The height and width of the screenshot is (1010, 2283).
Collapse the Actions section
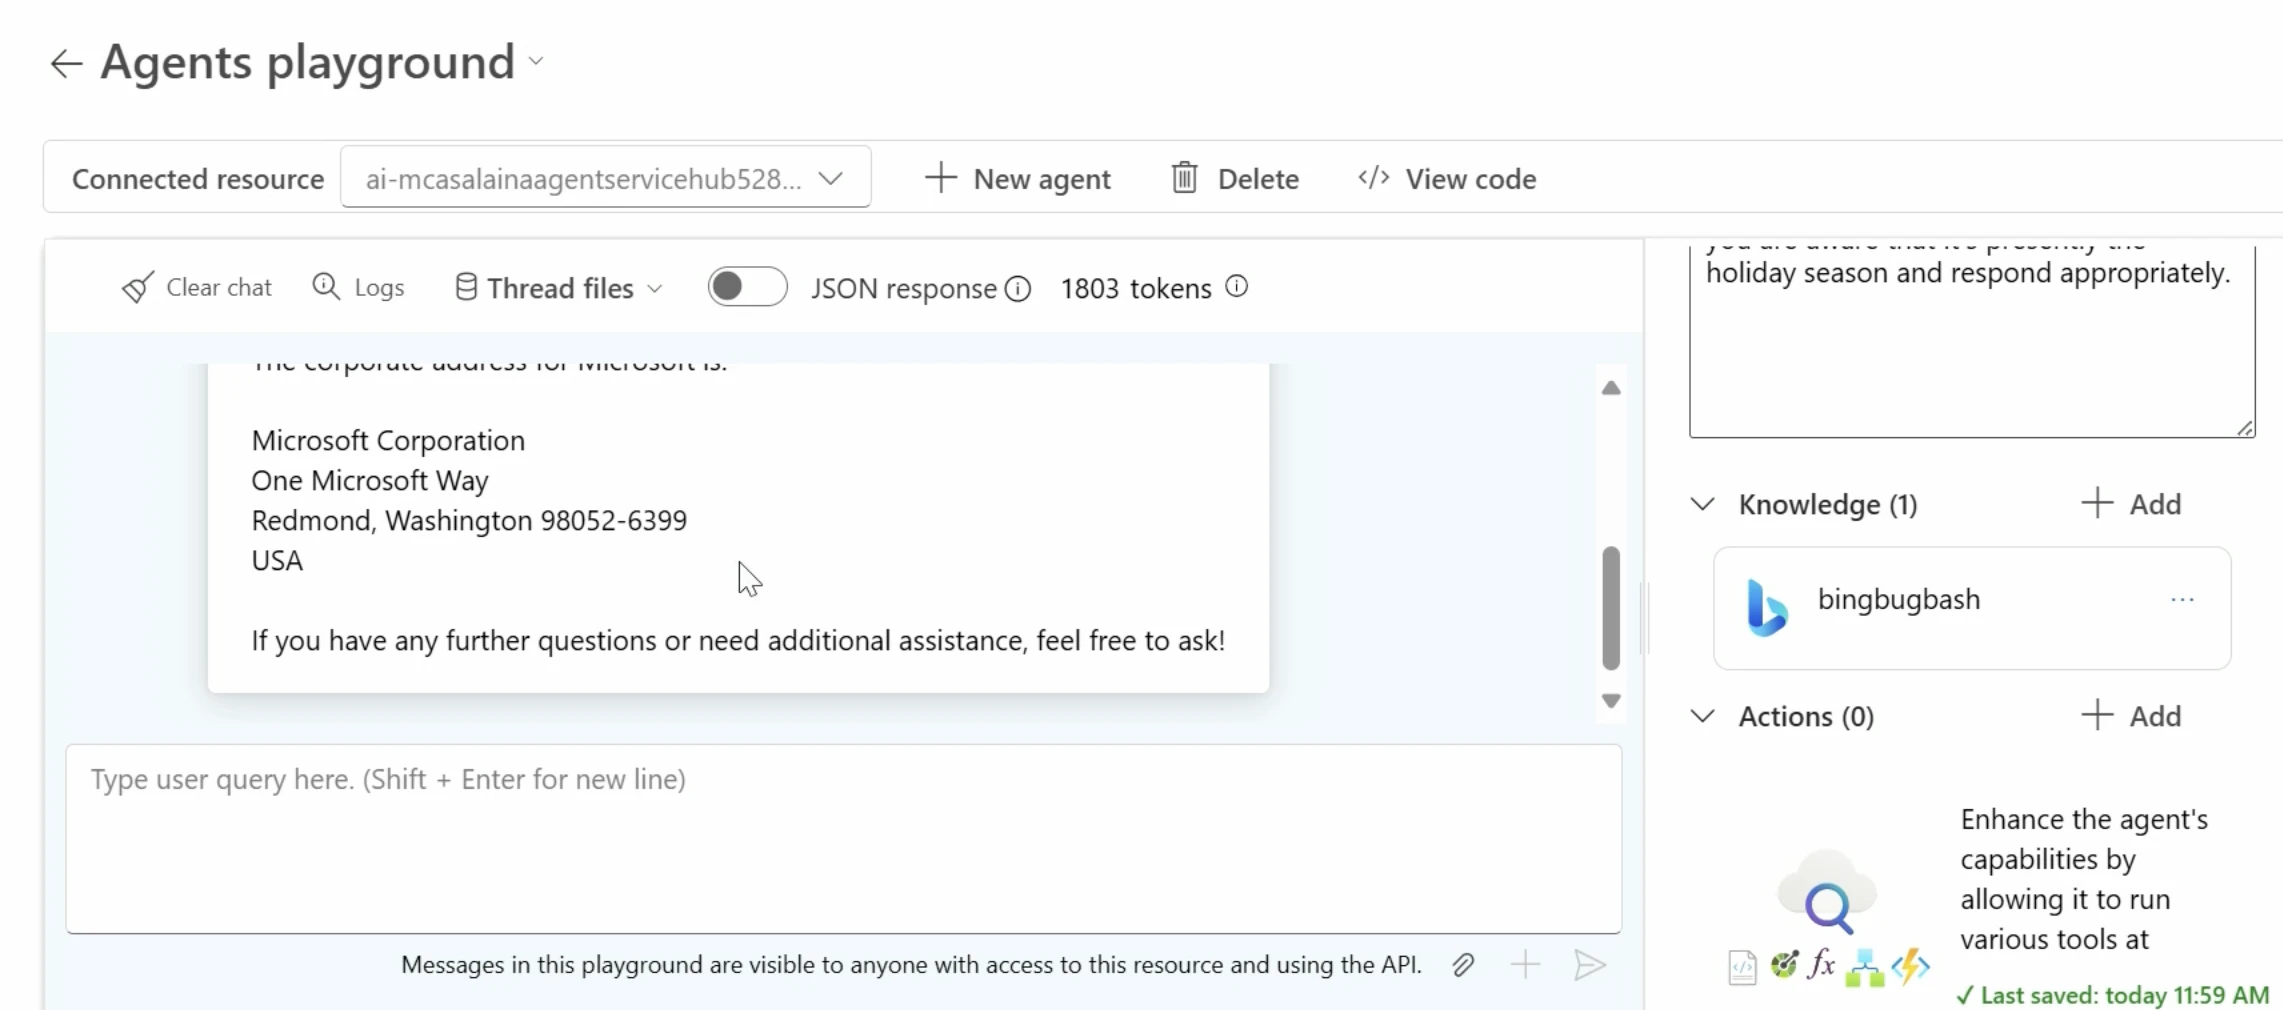coord(1702,716)
